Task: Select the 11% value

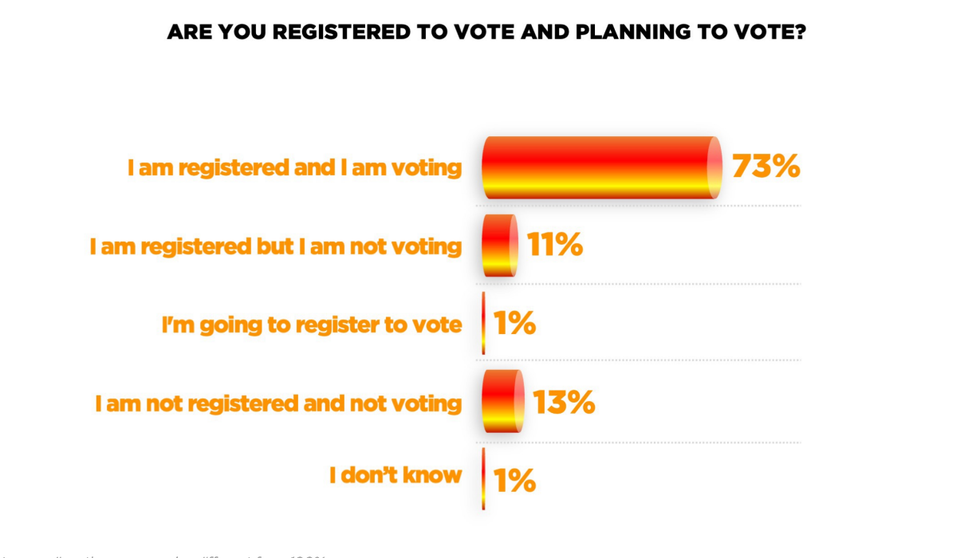Action: tap(555, 245)
